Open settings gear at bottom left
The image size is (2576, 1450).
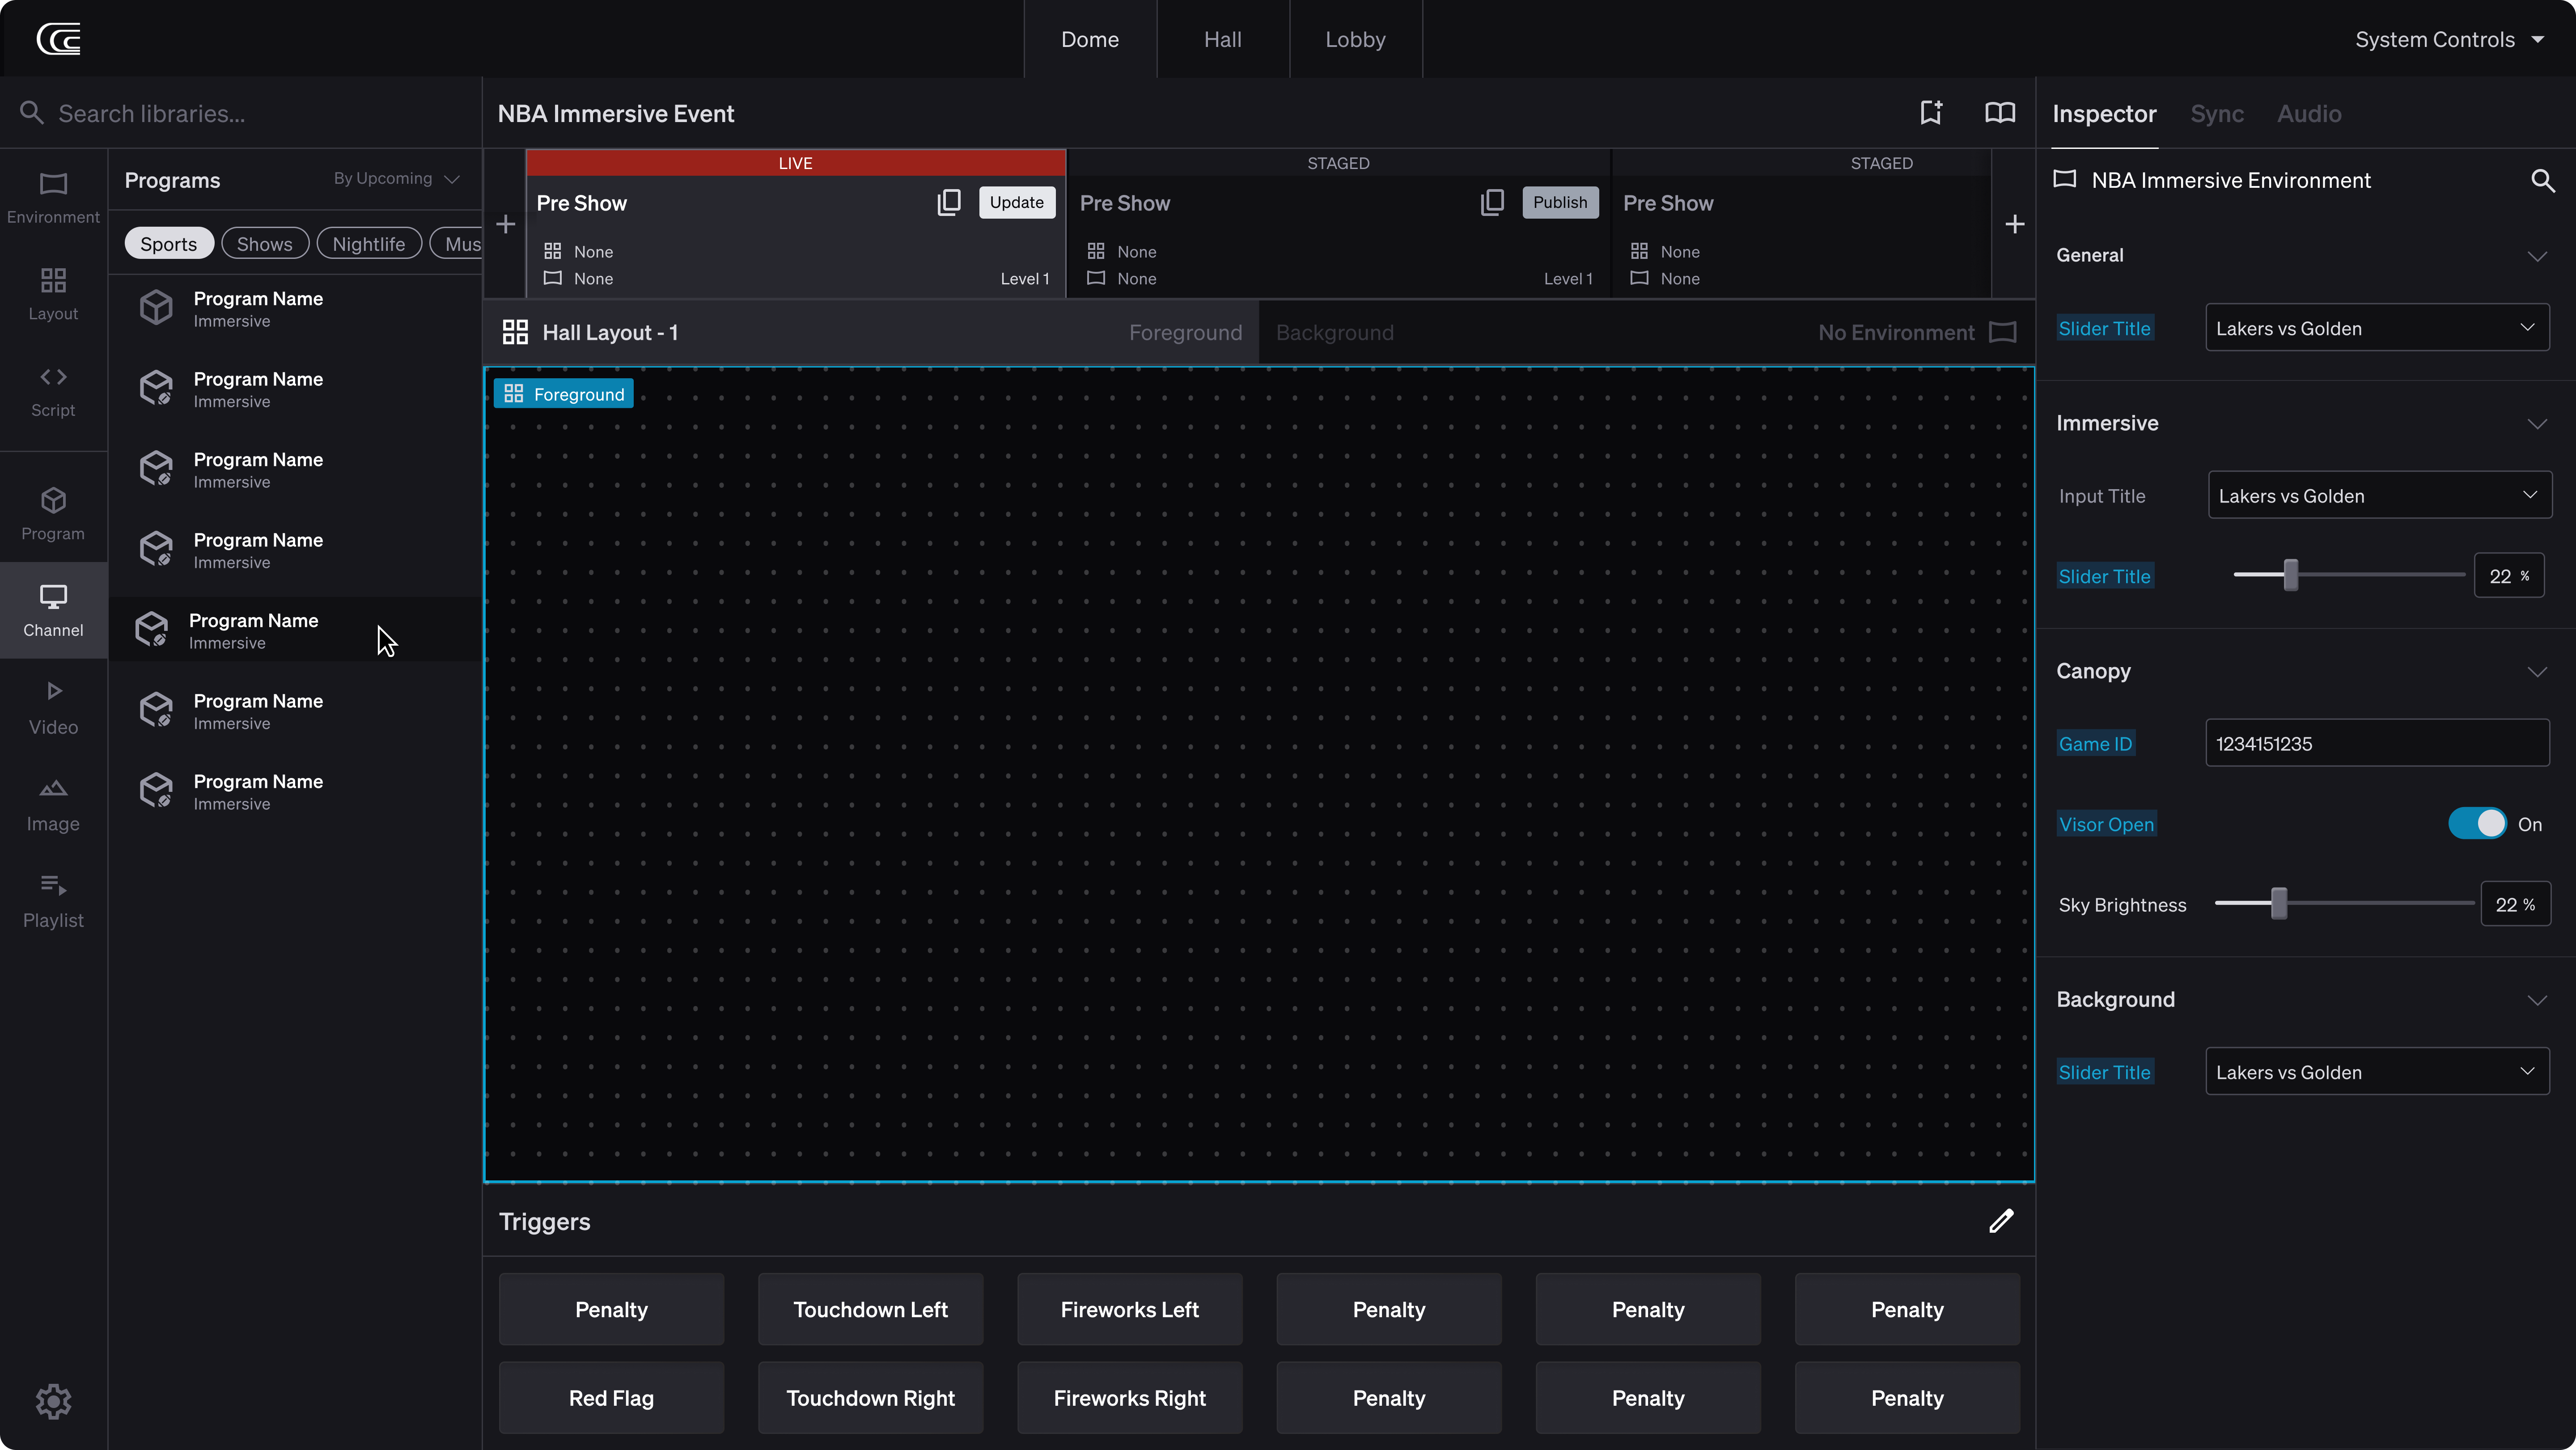53,1401
